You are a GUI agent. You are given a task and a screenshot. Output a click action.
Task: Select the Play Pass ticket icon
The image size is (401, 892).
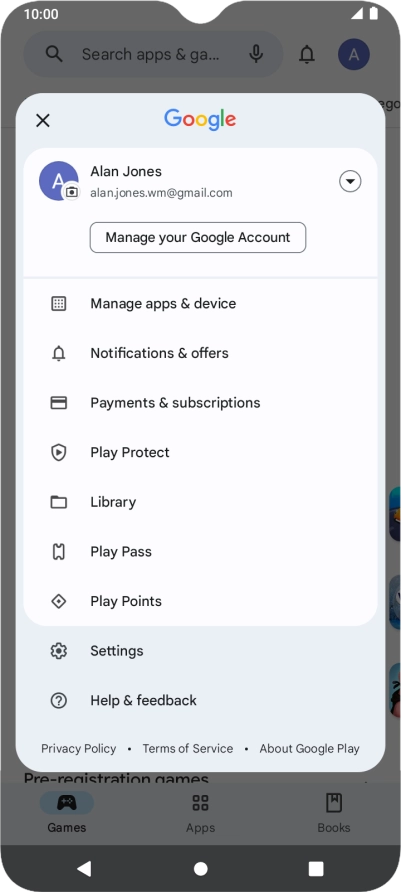[x=59, y=552]
